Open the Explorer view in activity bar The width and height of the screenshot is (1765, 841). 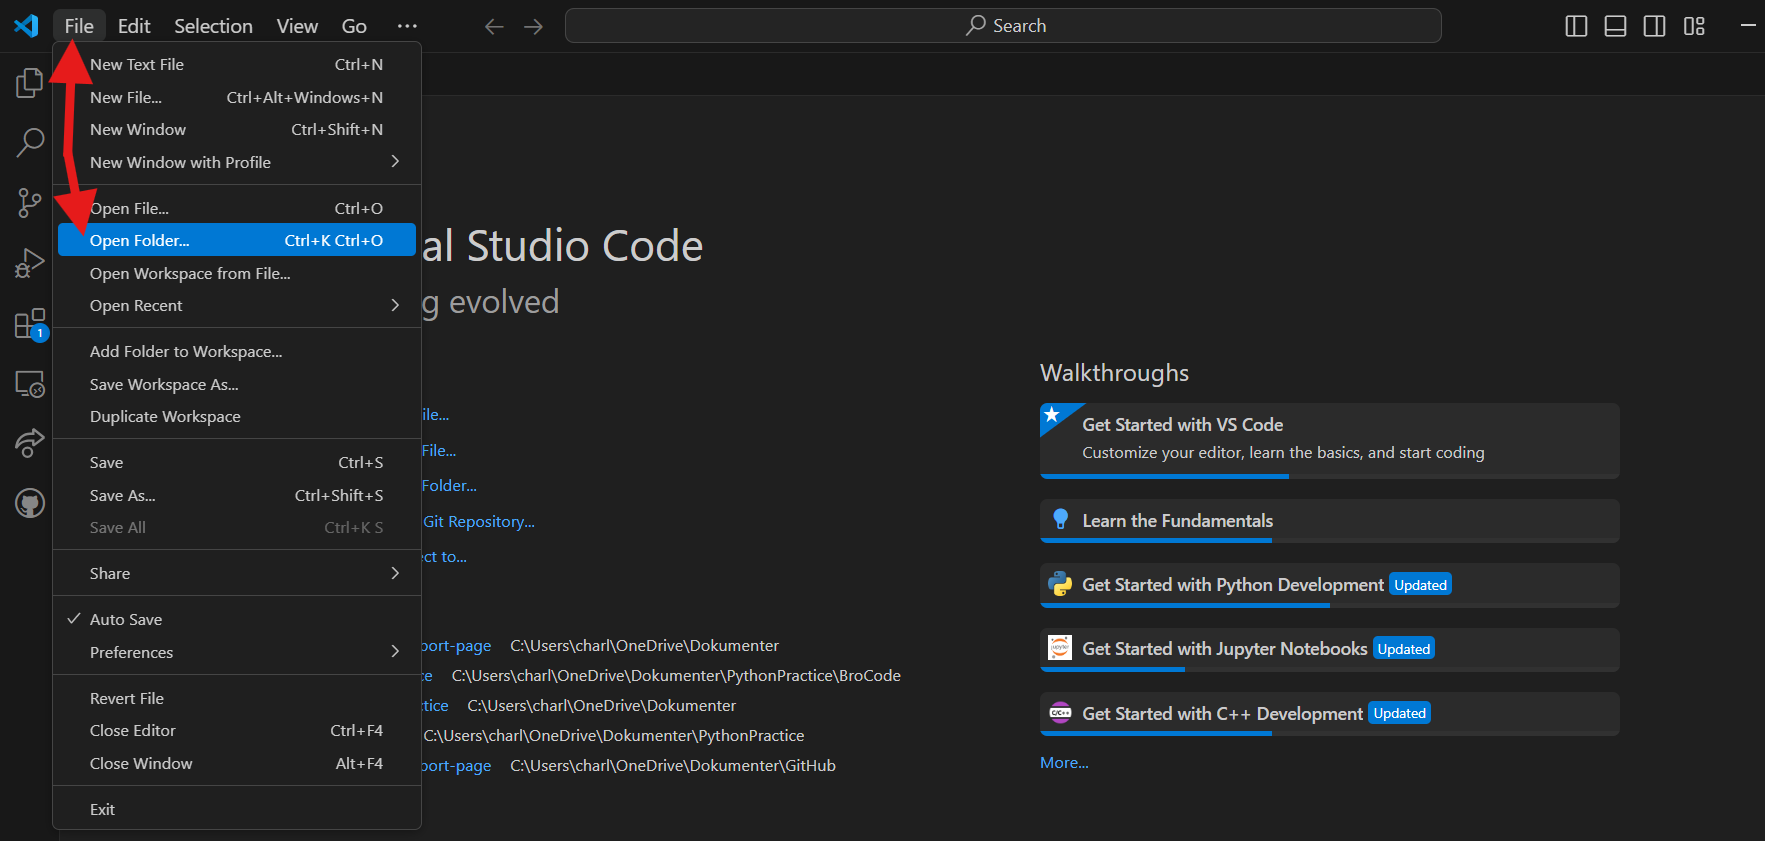tap(30, 83)
